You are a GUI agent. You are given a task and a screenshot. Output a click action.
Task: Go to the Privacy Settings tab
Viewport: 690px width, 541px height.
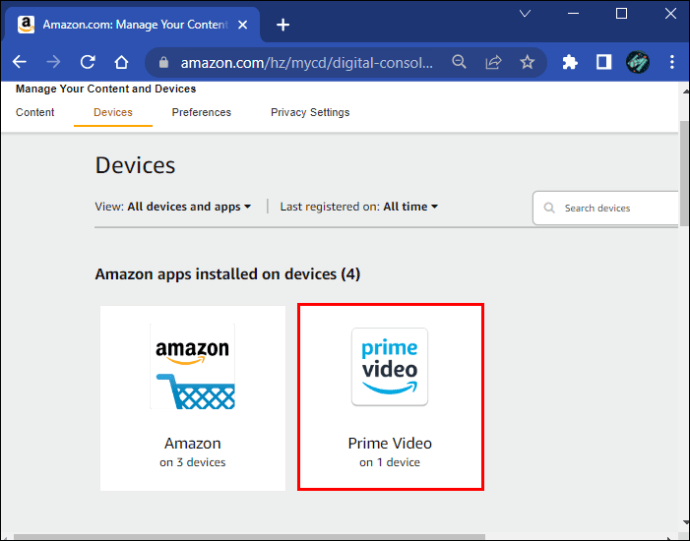[310, 112]
